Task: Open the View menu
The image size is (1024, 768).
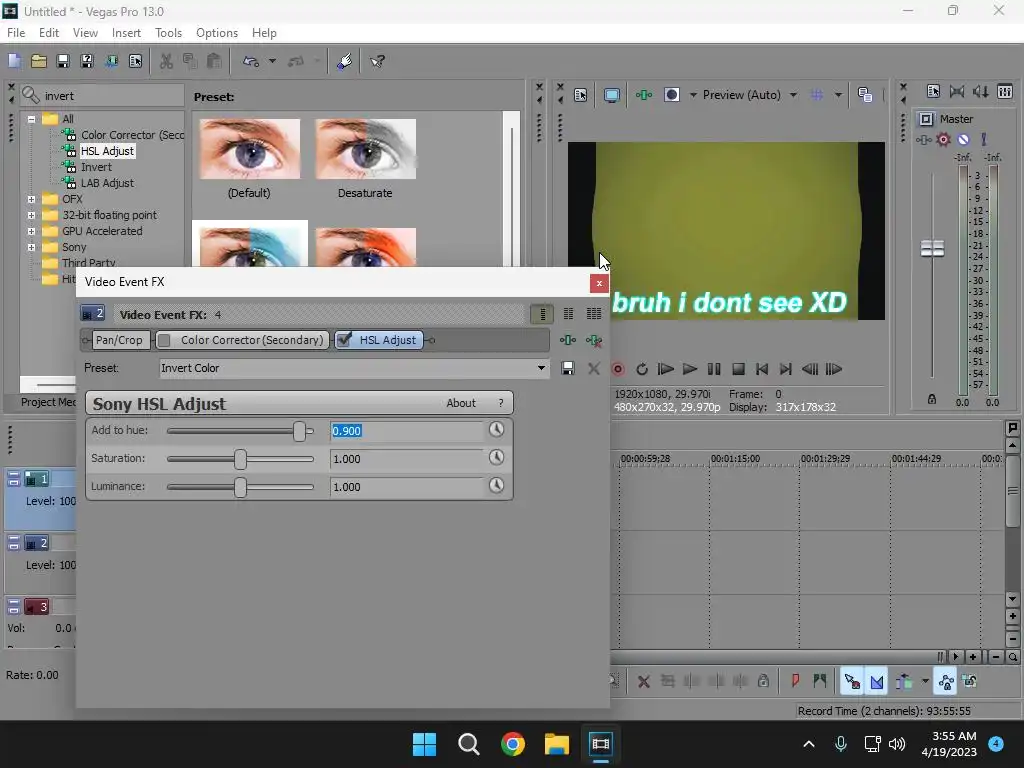Action: pos(85,33)
